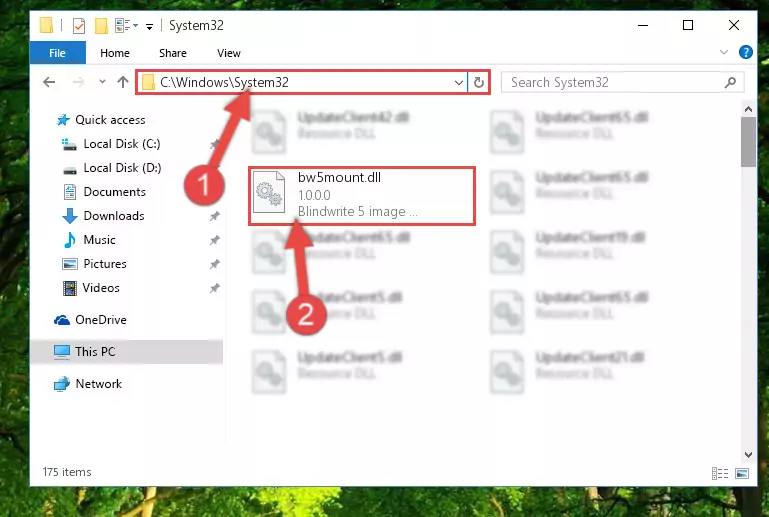
Task: Click the OneDrive cloud icon
Action: (x=62, y=320)
